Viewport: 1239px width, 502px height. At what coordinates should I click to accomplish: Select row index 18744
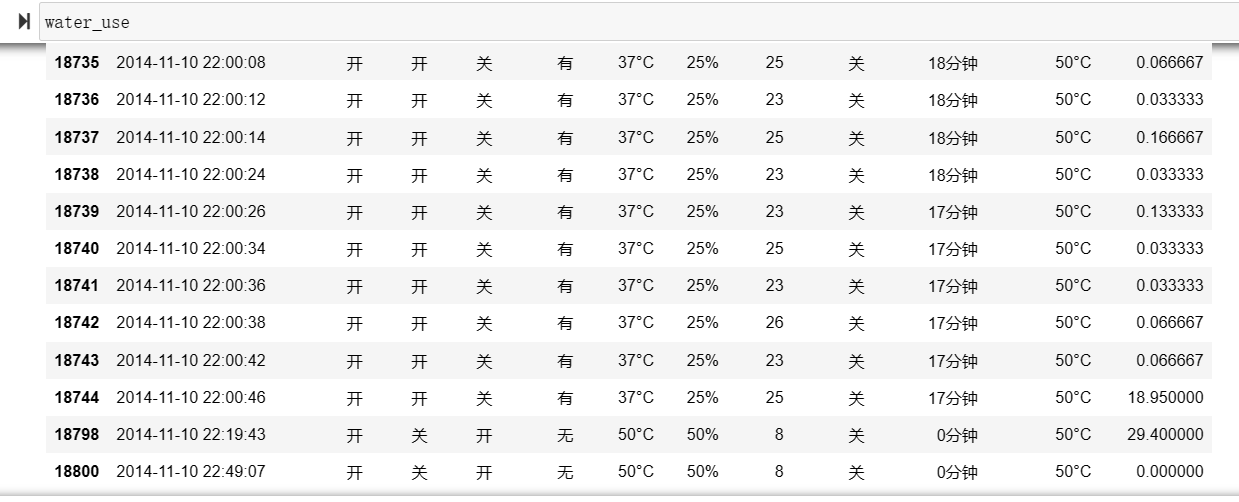(x=77, y=397)
